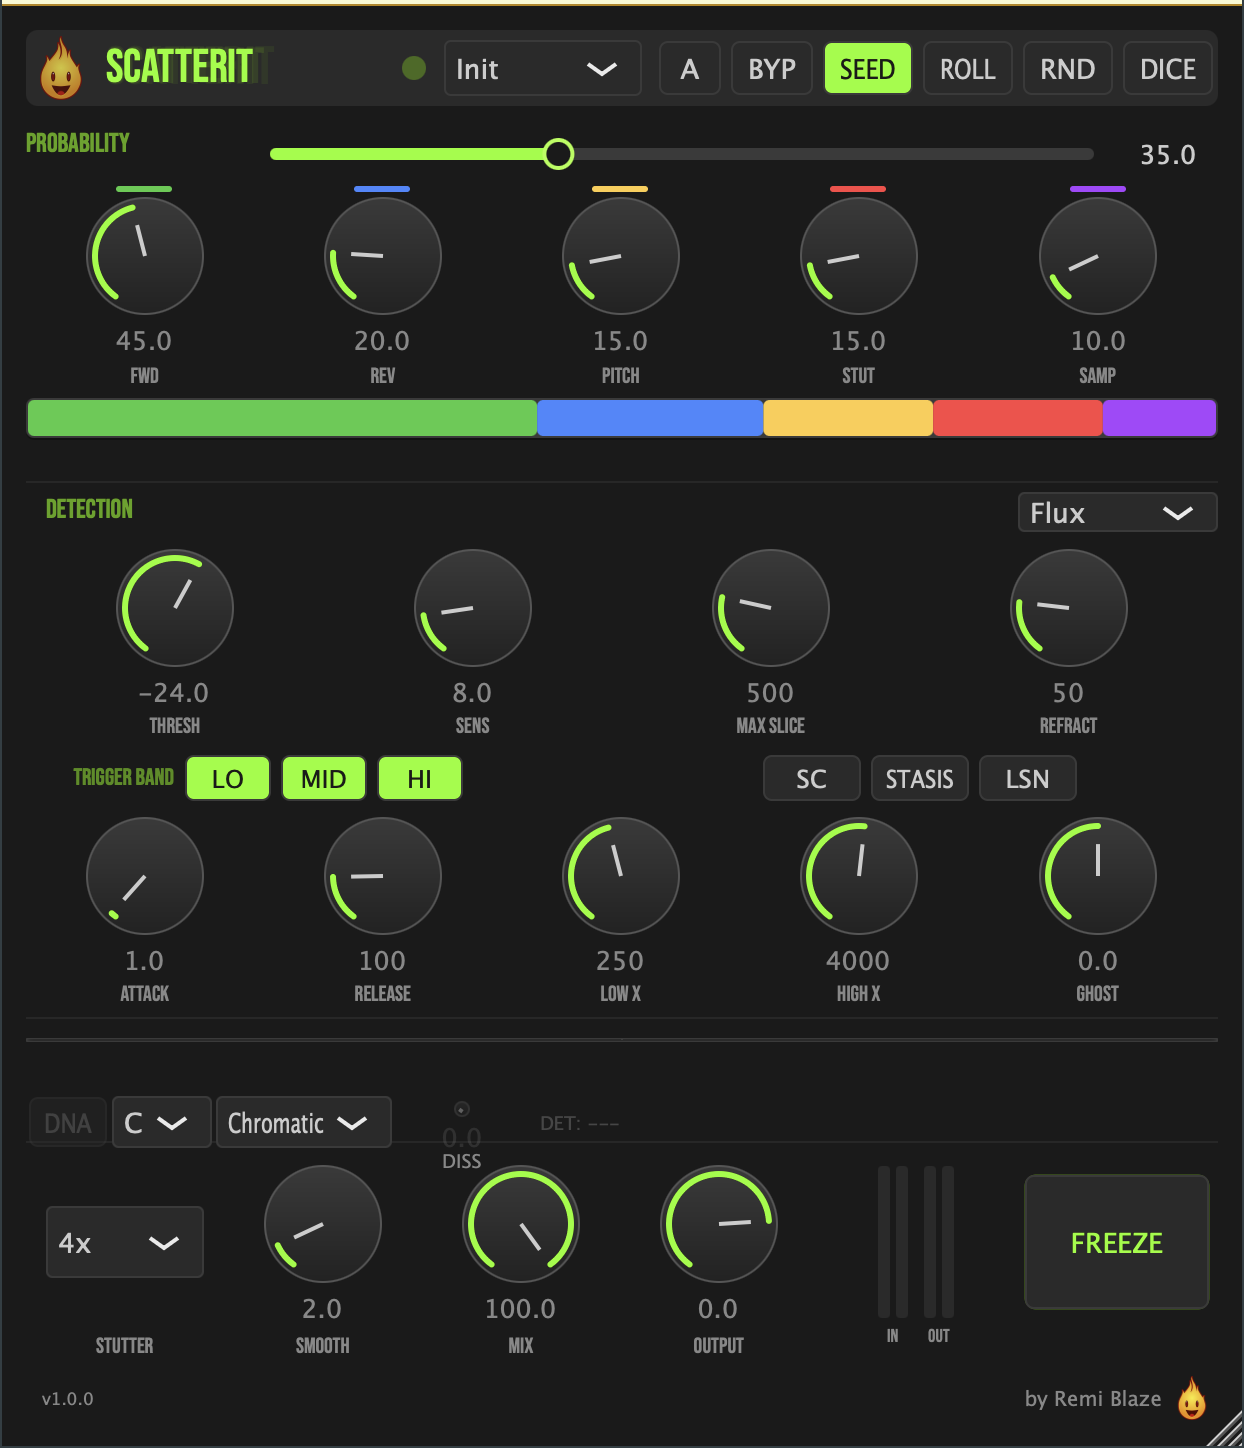
Task: Toggle the MID trigger band
Action: point(324,778)
